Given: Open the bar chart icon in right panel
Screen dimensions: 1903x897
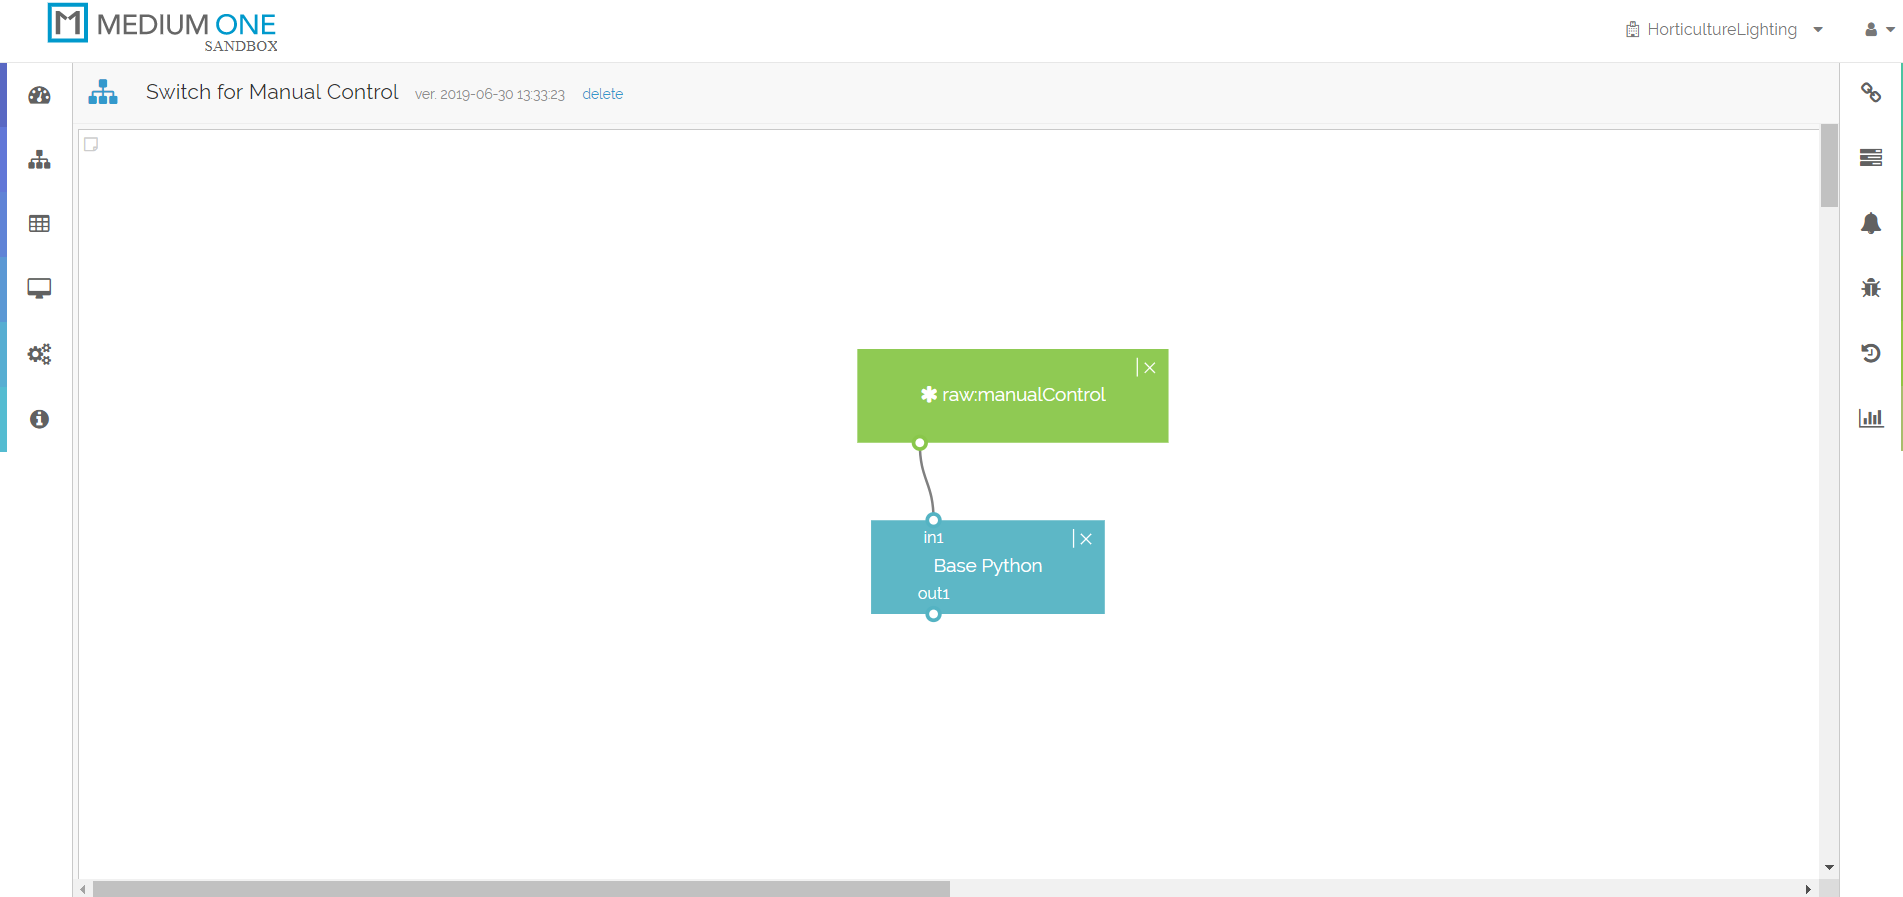Looking at the screenshot, I should coord(1870,418).
